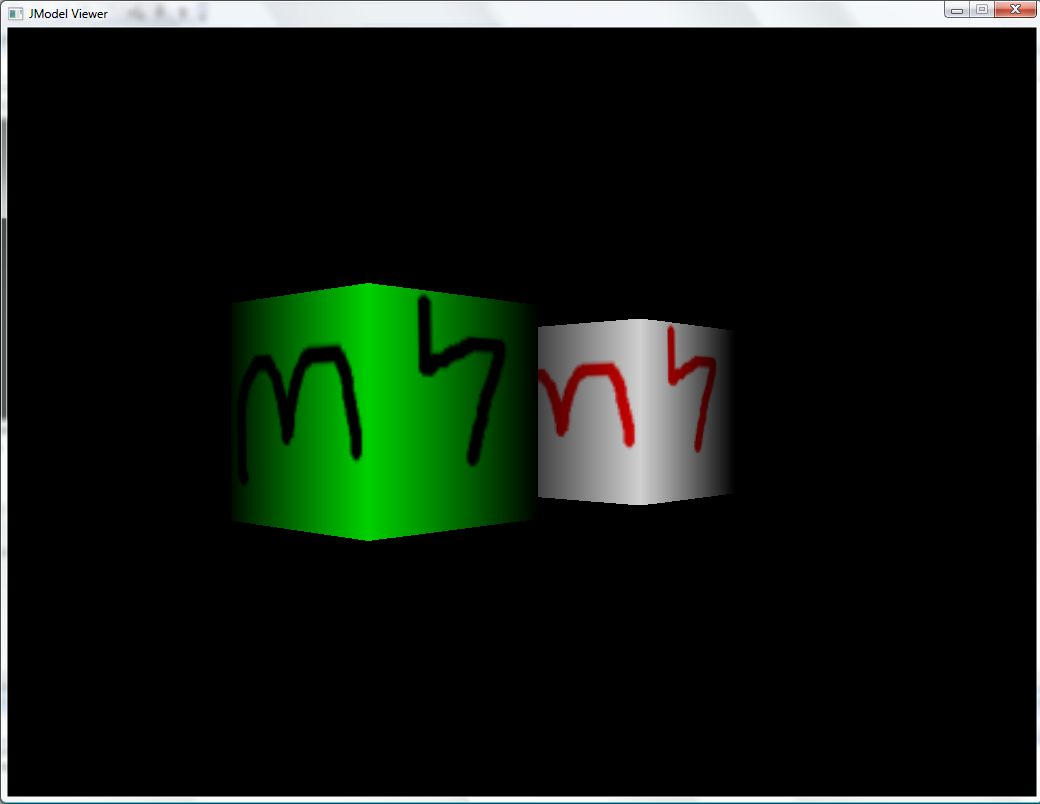Image resolution: width=1040 pixels, height=804 pixels.
Task: Select the white cube's shaded right face
Action: [690, 470]
